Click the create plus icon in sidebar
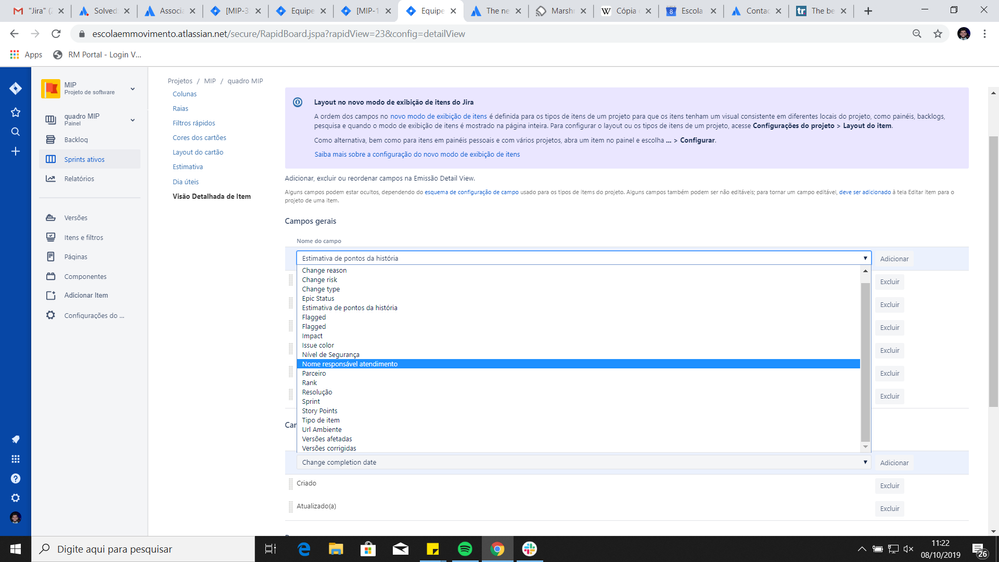 tap(15, 152)
